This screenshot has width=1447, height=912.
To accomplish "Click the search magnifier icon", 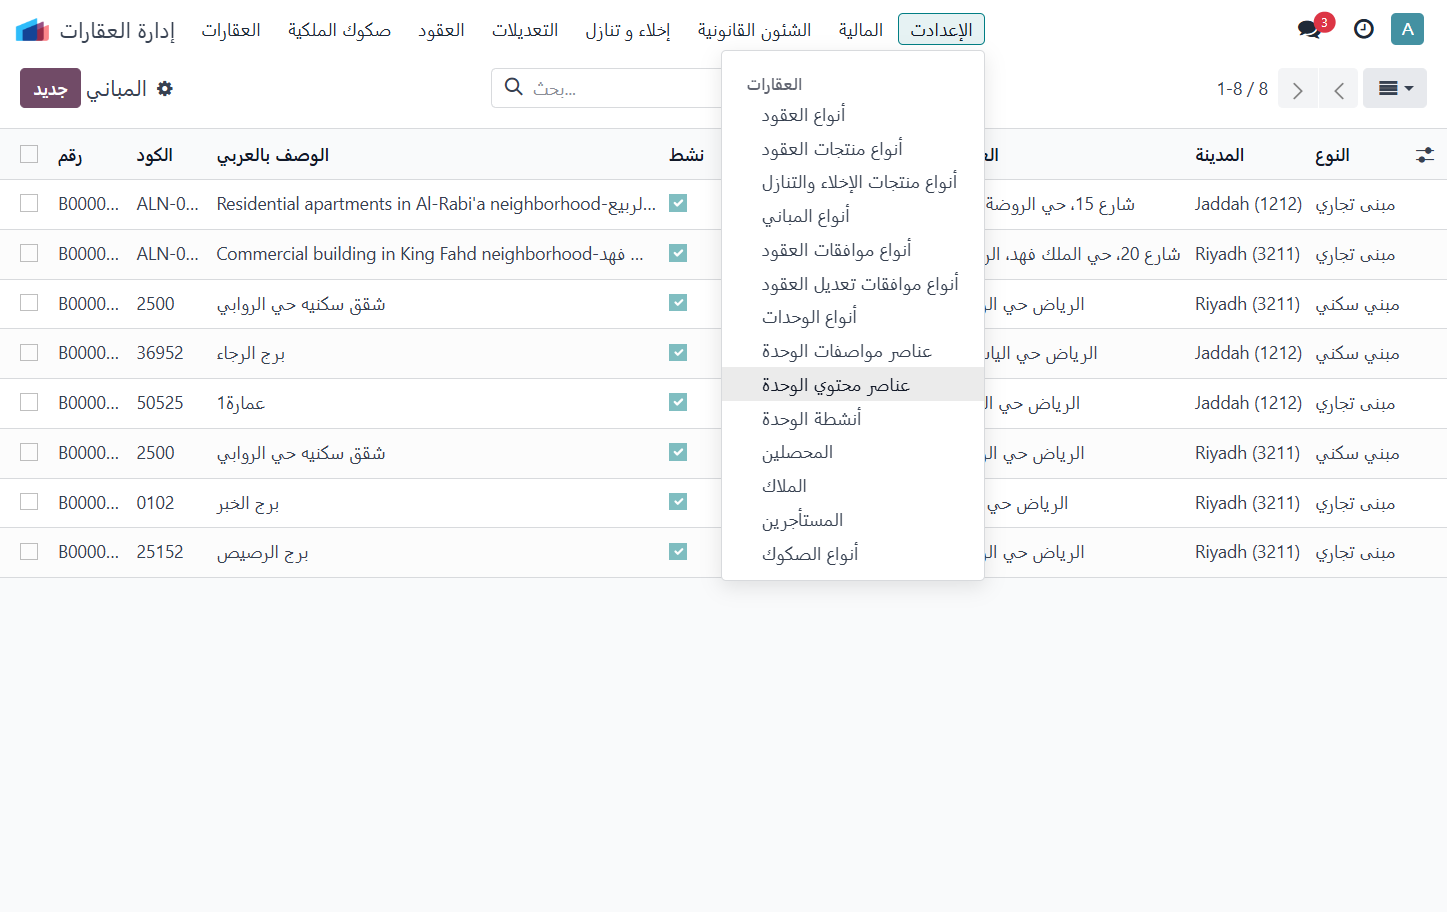I will (514, 87).
